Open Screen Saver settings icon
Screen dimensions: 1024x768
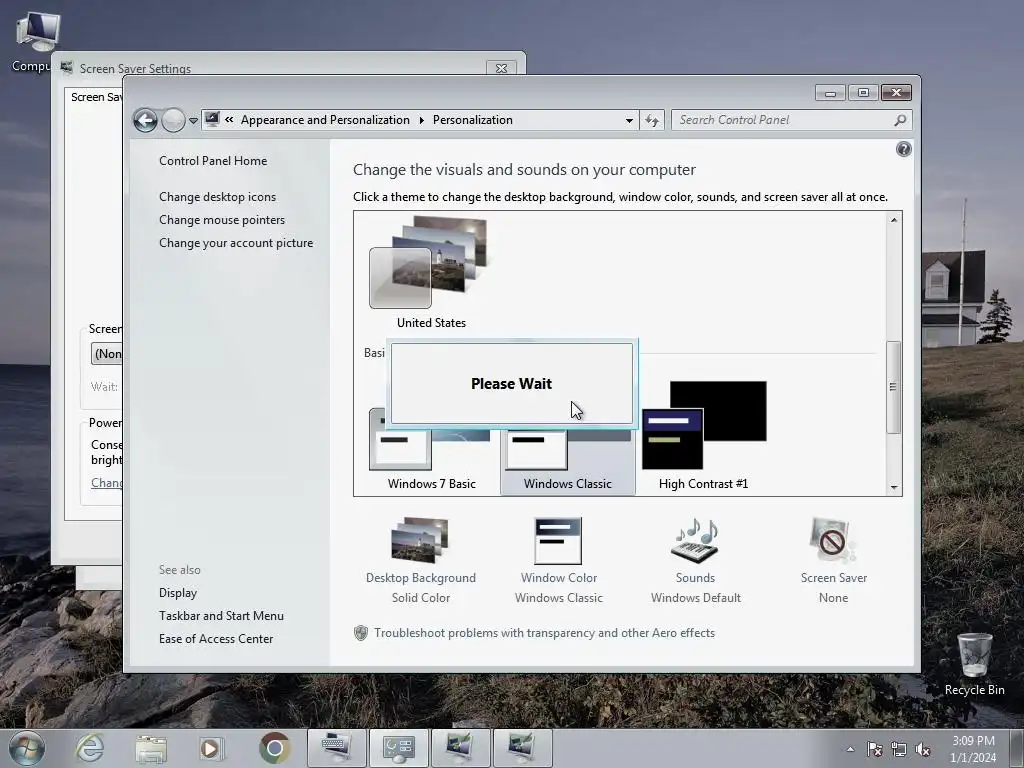pos(833,541)
